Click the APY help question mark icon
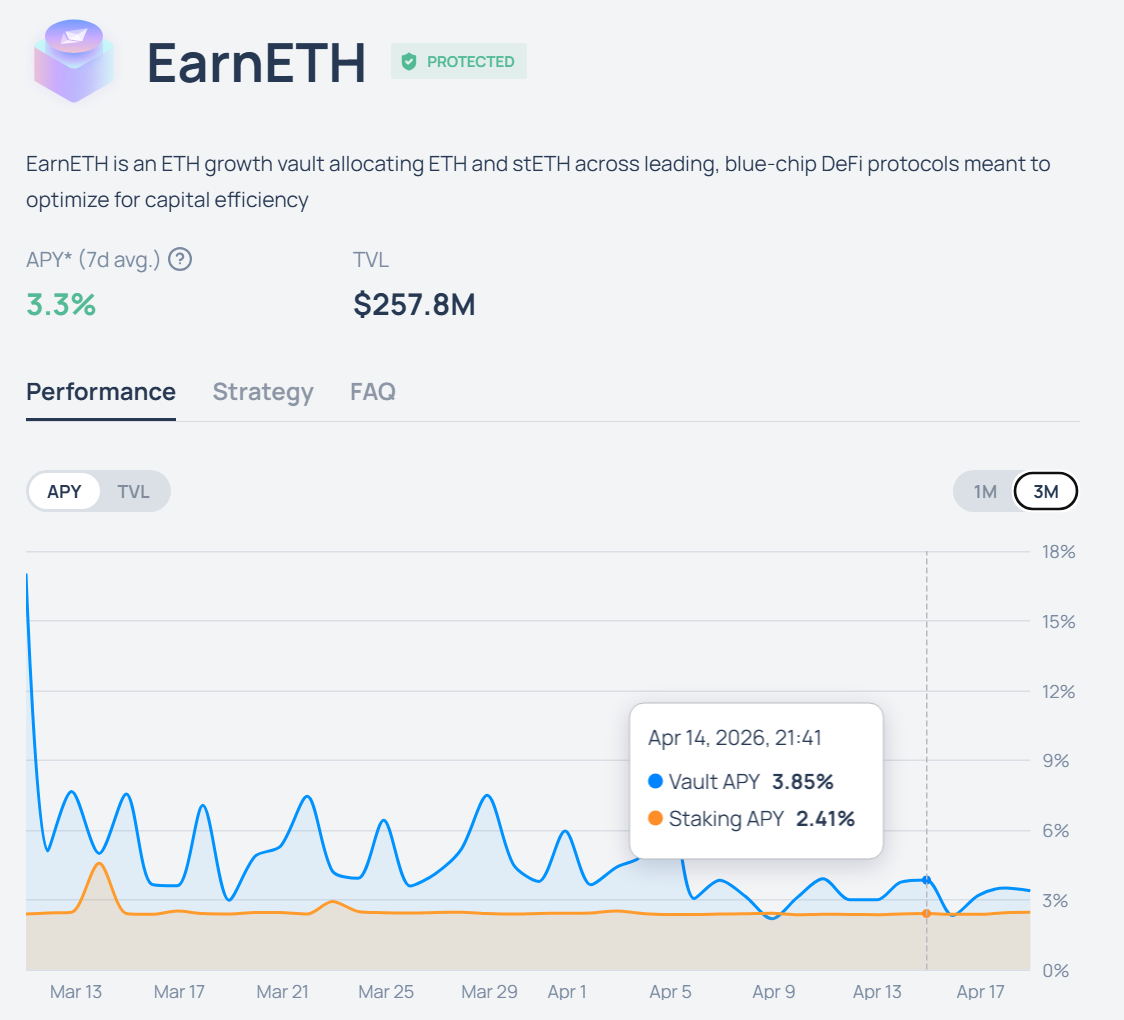 tap(180, 260)
